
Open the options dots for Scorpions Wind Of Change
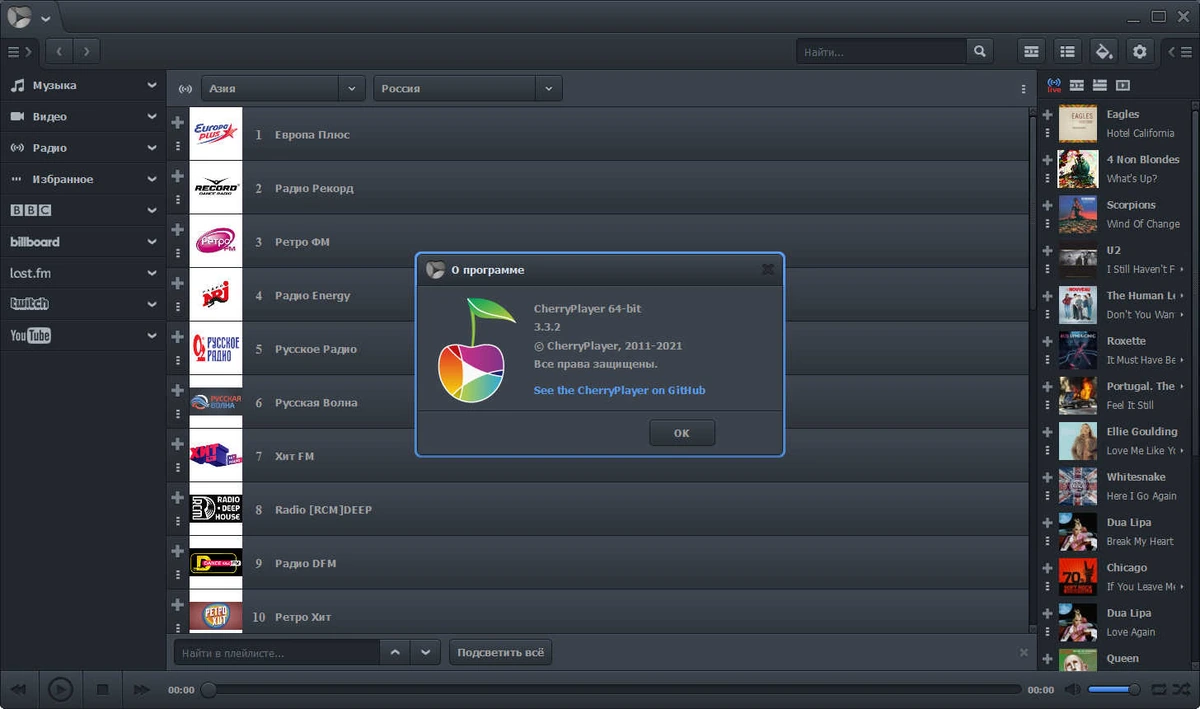pyautogui.click(x=1048, y=224)
